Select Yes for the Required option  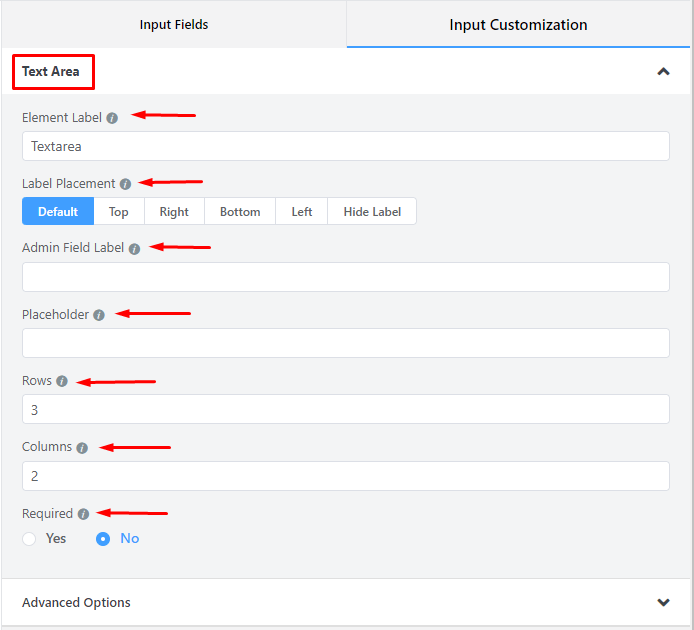pos(29,539)
